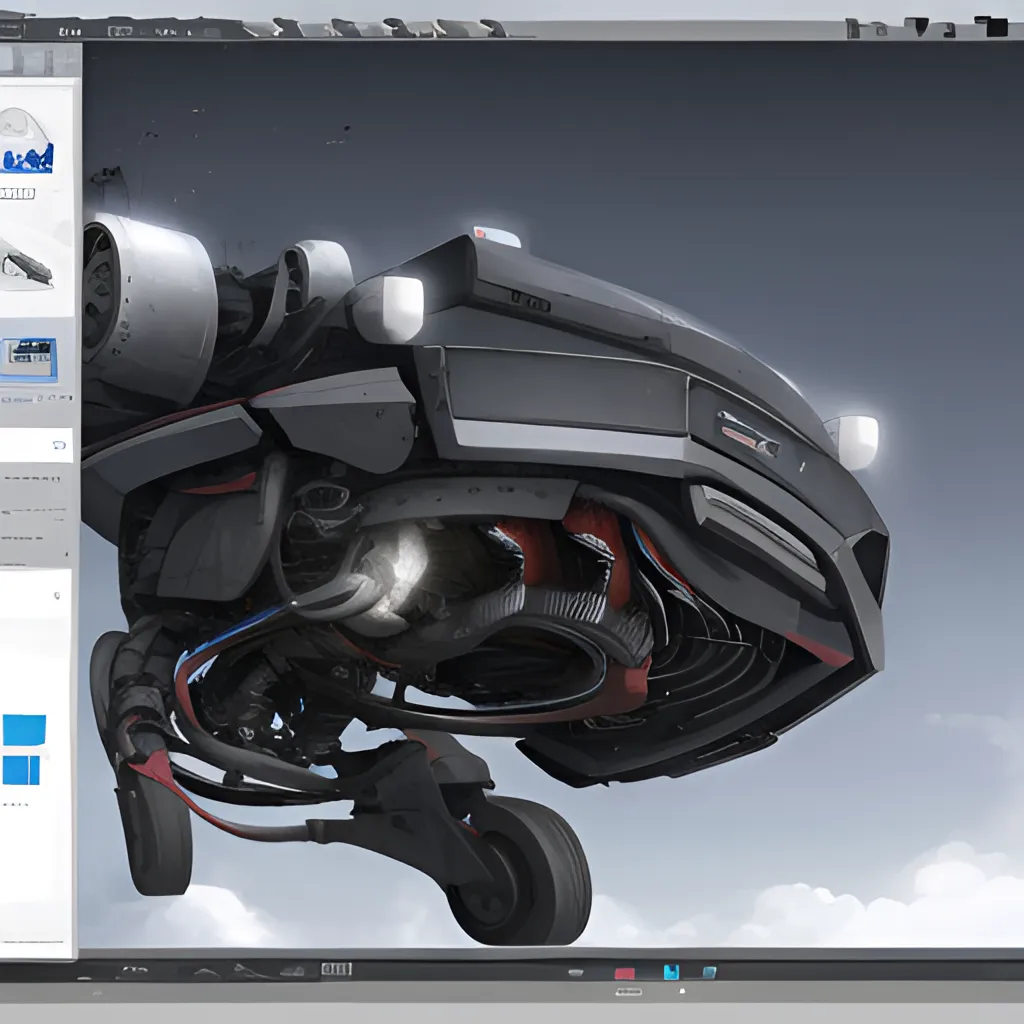Click the small icon in white sidebar panel header
Viewport: 1024px width, 1024px height.
[x=61, y=445]
